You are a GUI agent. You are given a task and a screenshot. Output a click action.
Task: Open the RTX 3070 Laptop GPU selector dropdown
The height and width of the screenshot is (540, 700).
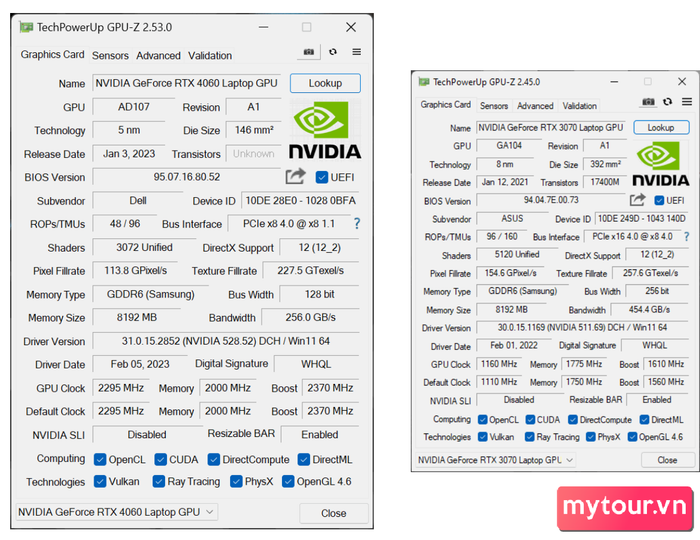(496, 460)
